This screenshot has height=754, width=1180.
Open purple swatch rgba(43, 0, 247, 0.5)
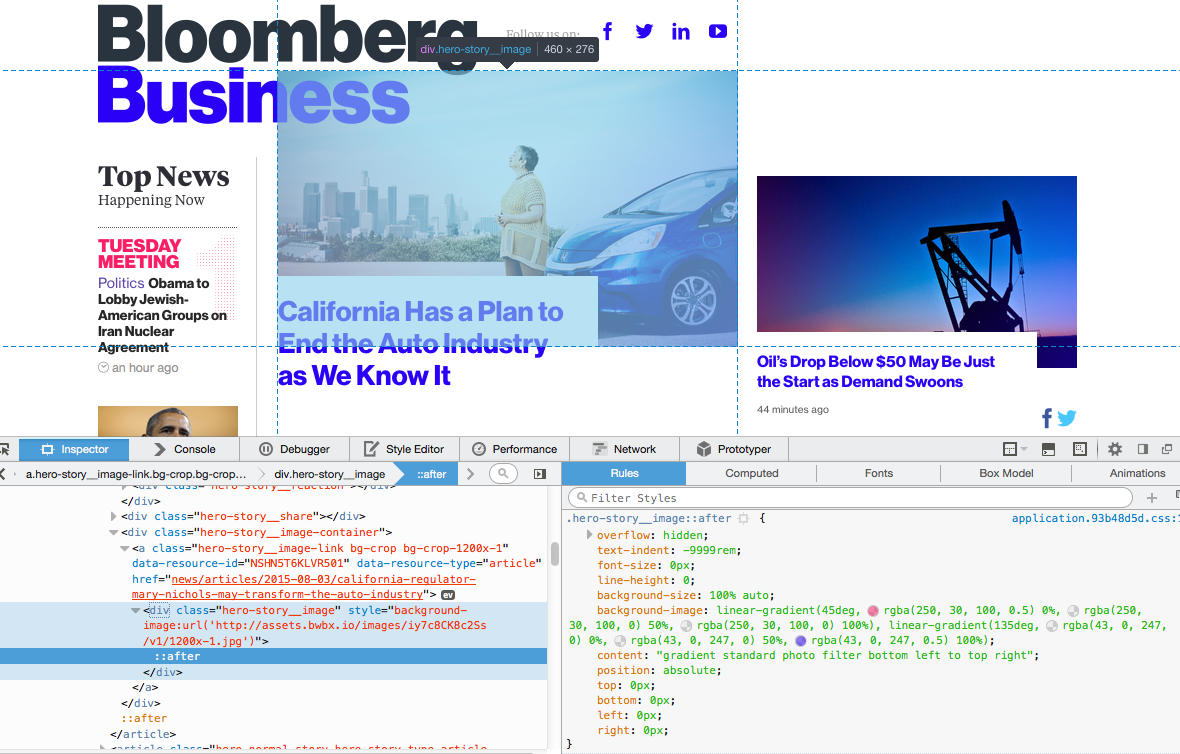801,641
